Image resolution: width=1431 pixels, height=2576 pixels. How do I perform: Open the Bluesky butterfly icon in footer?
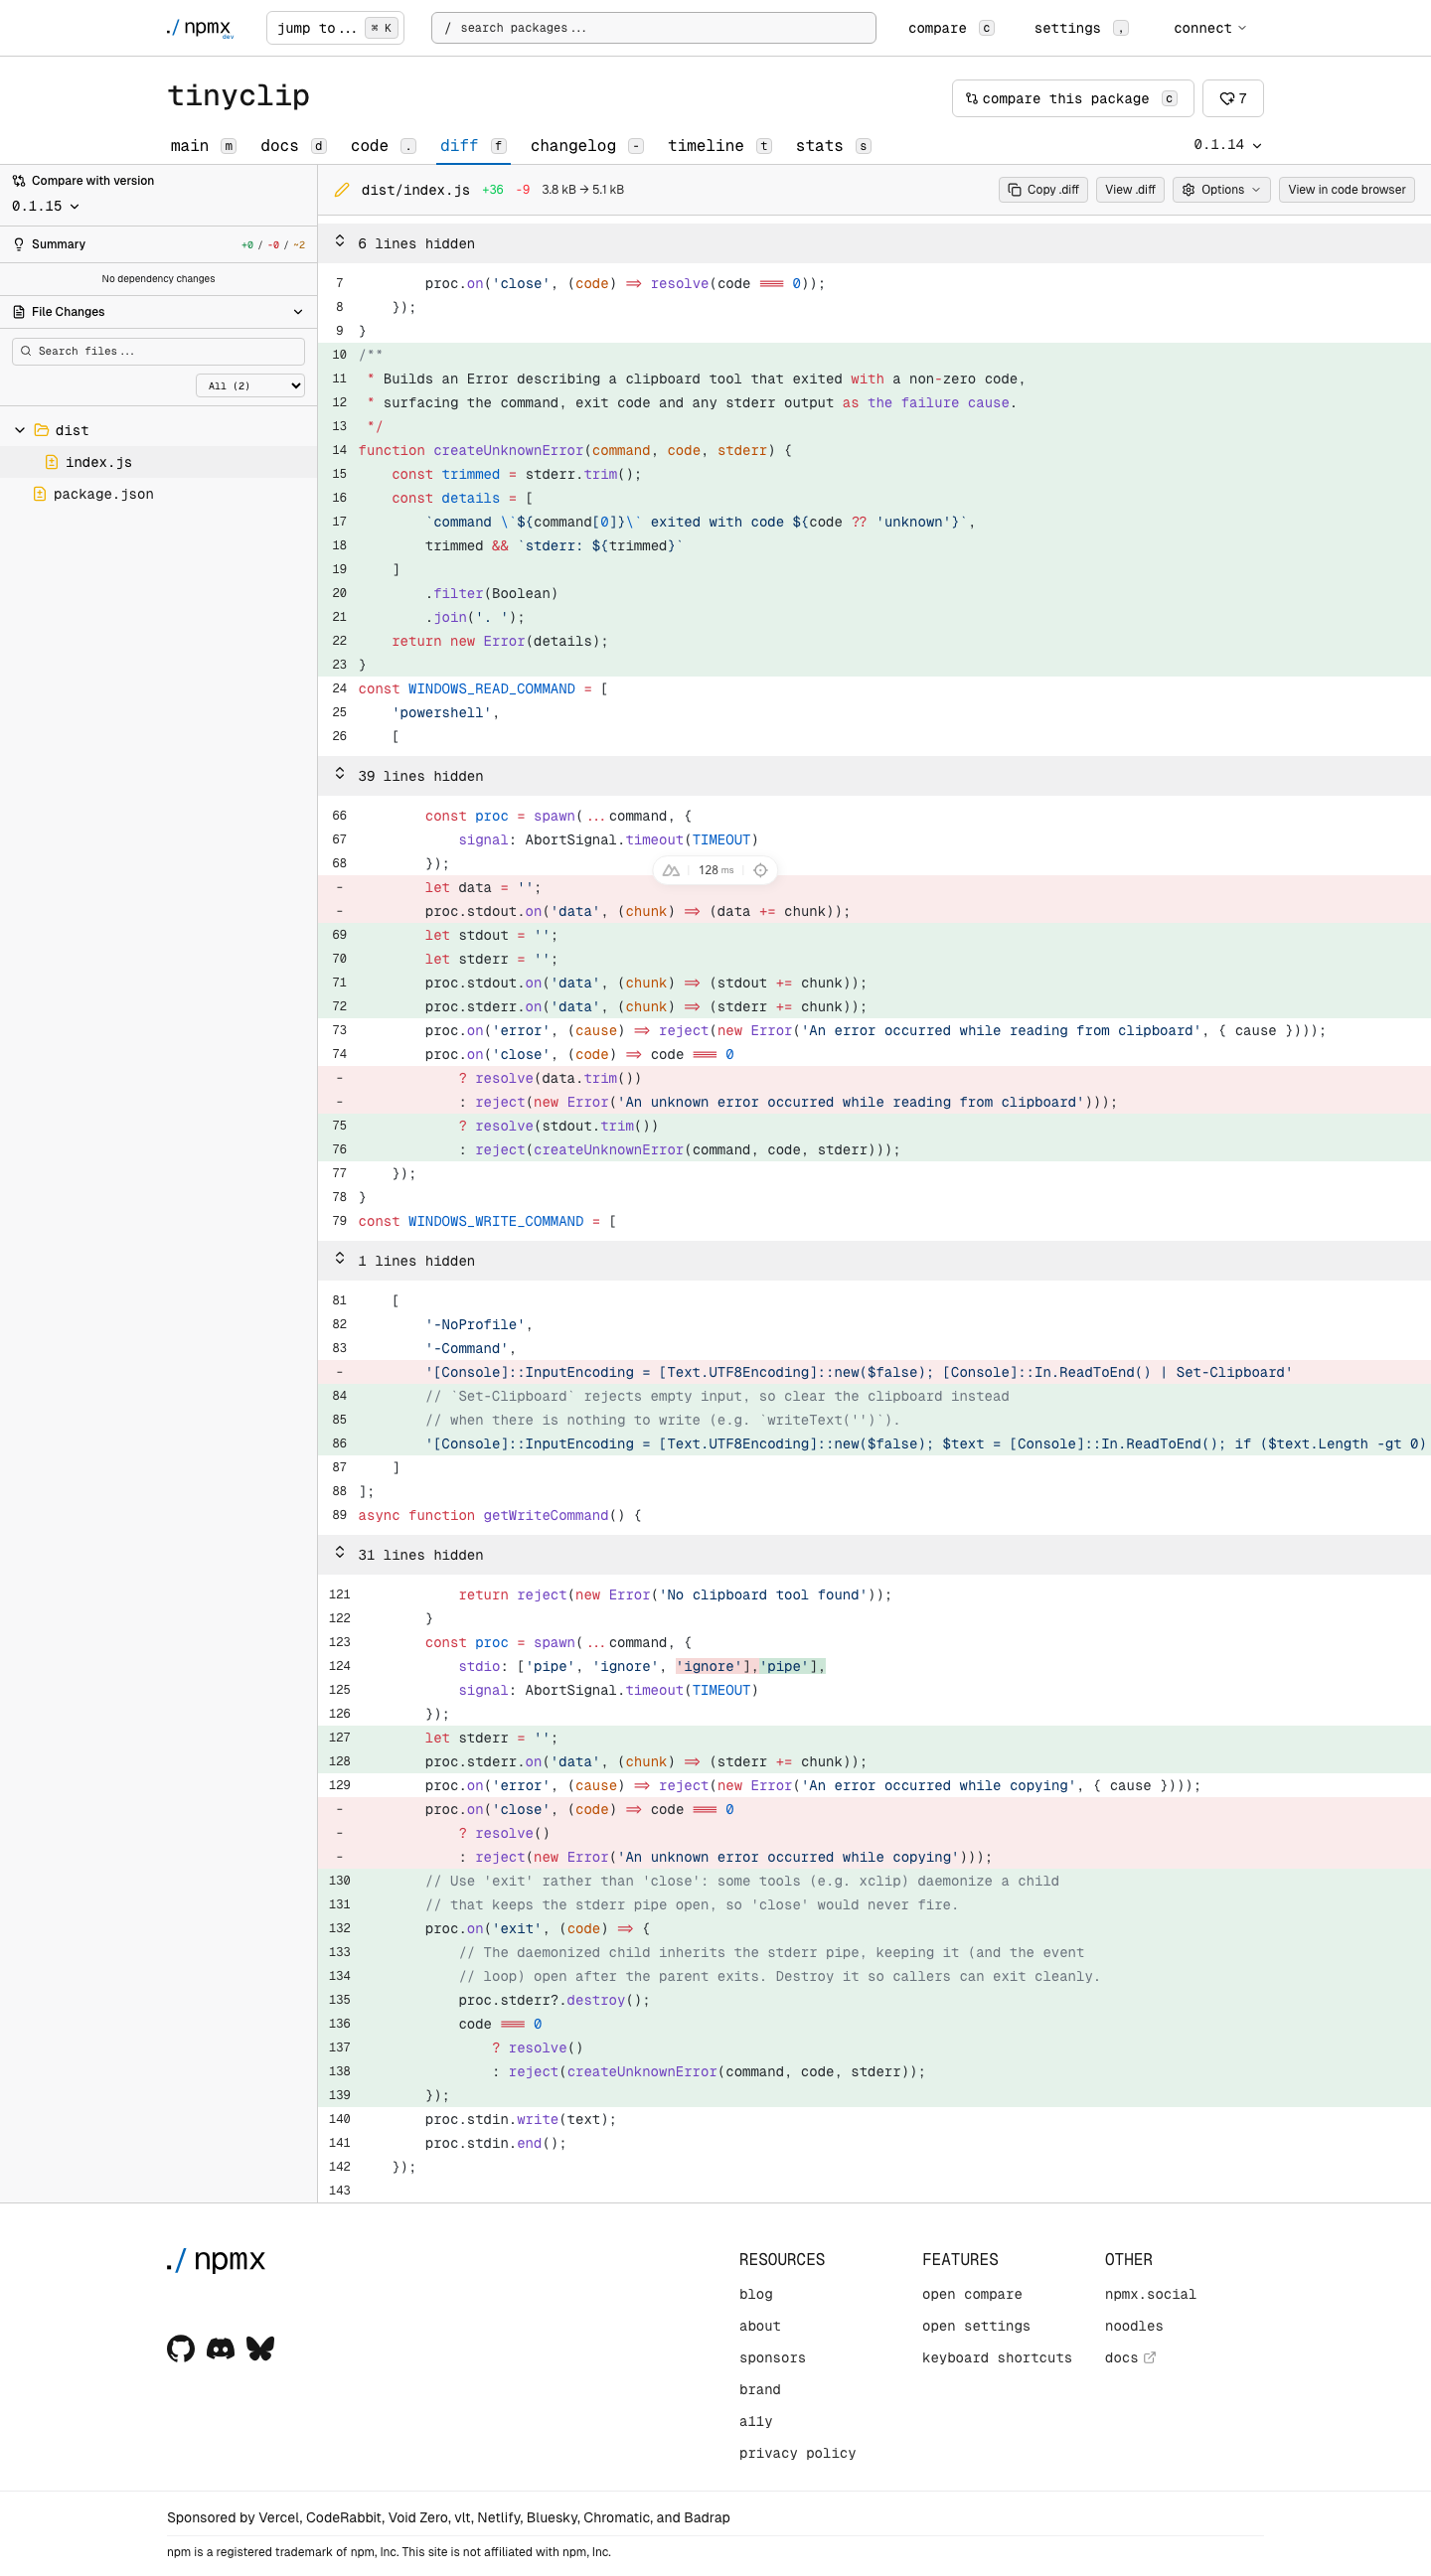(x=261, y=2348)
